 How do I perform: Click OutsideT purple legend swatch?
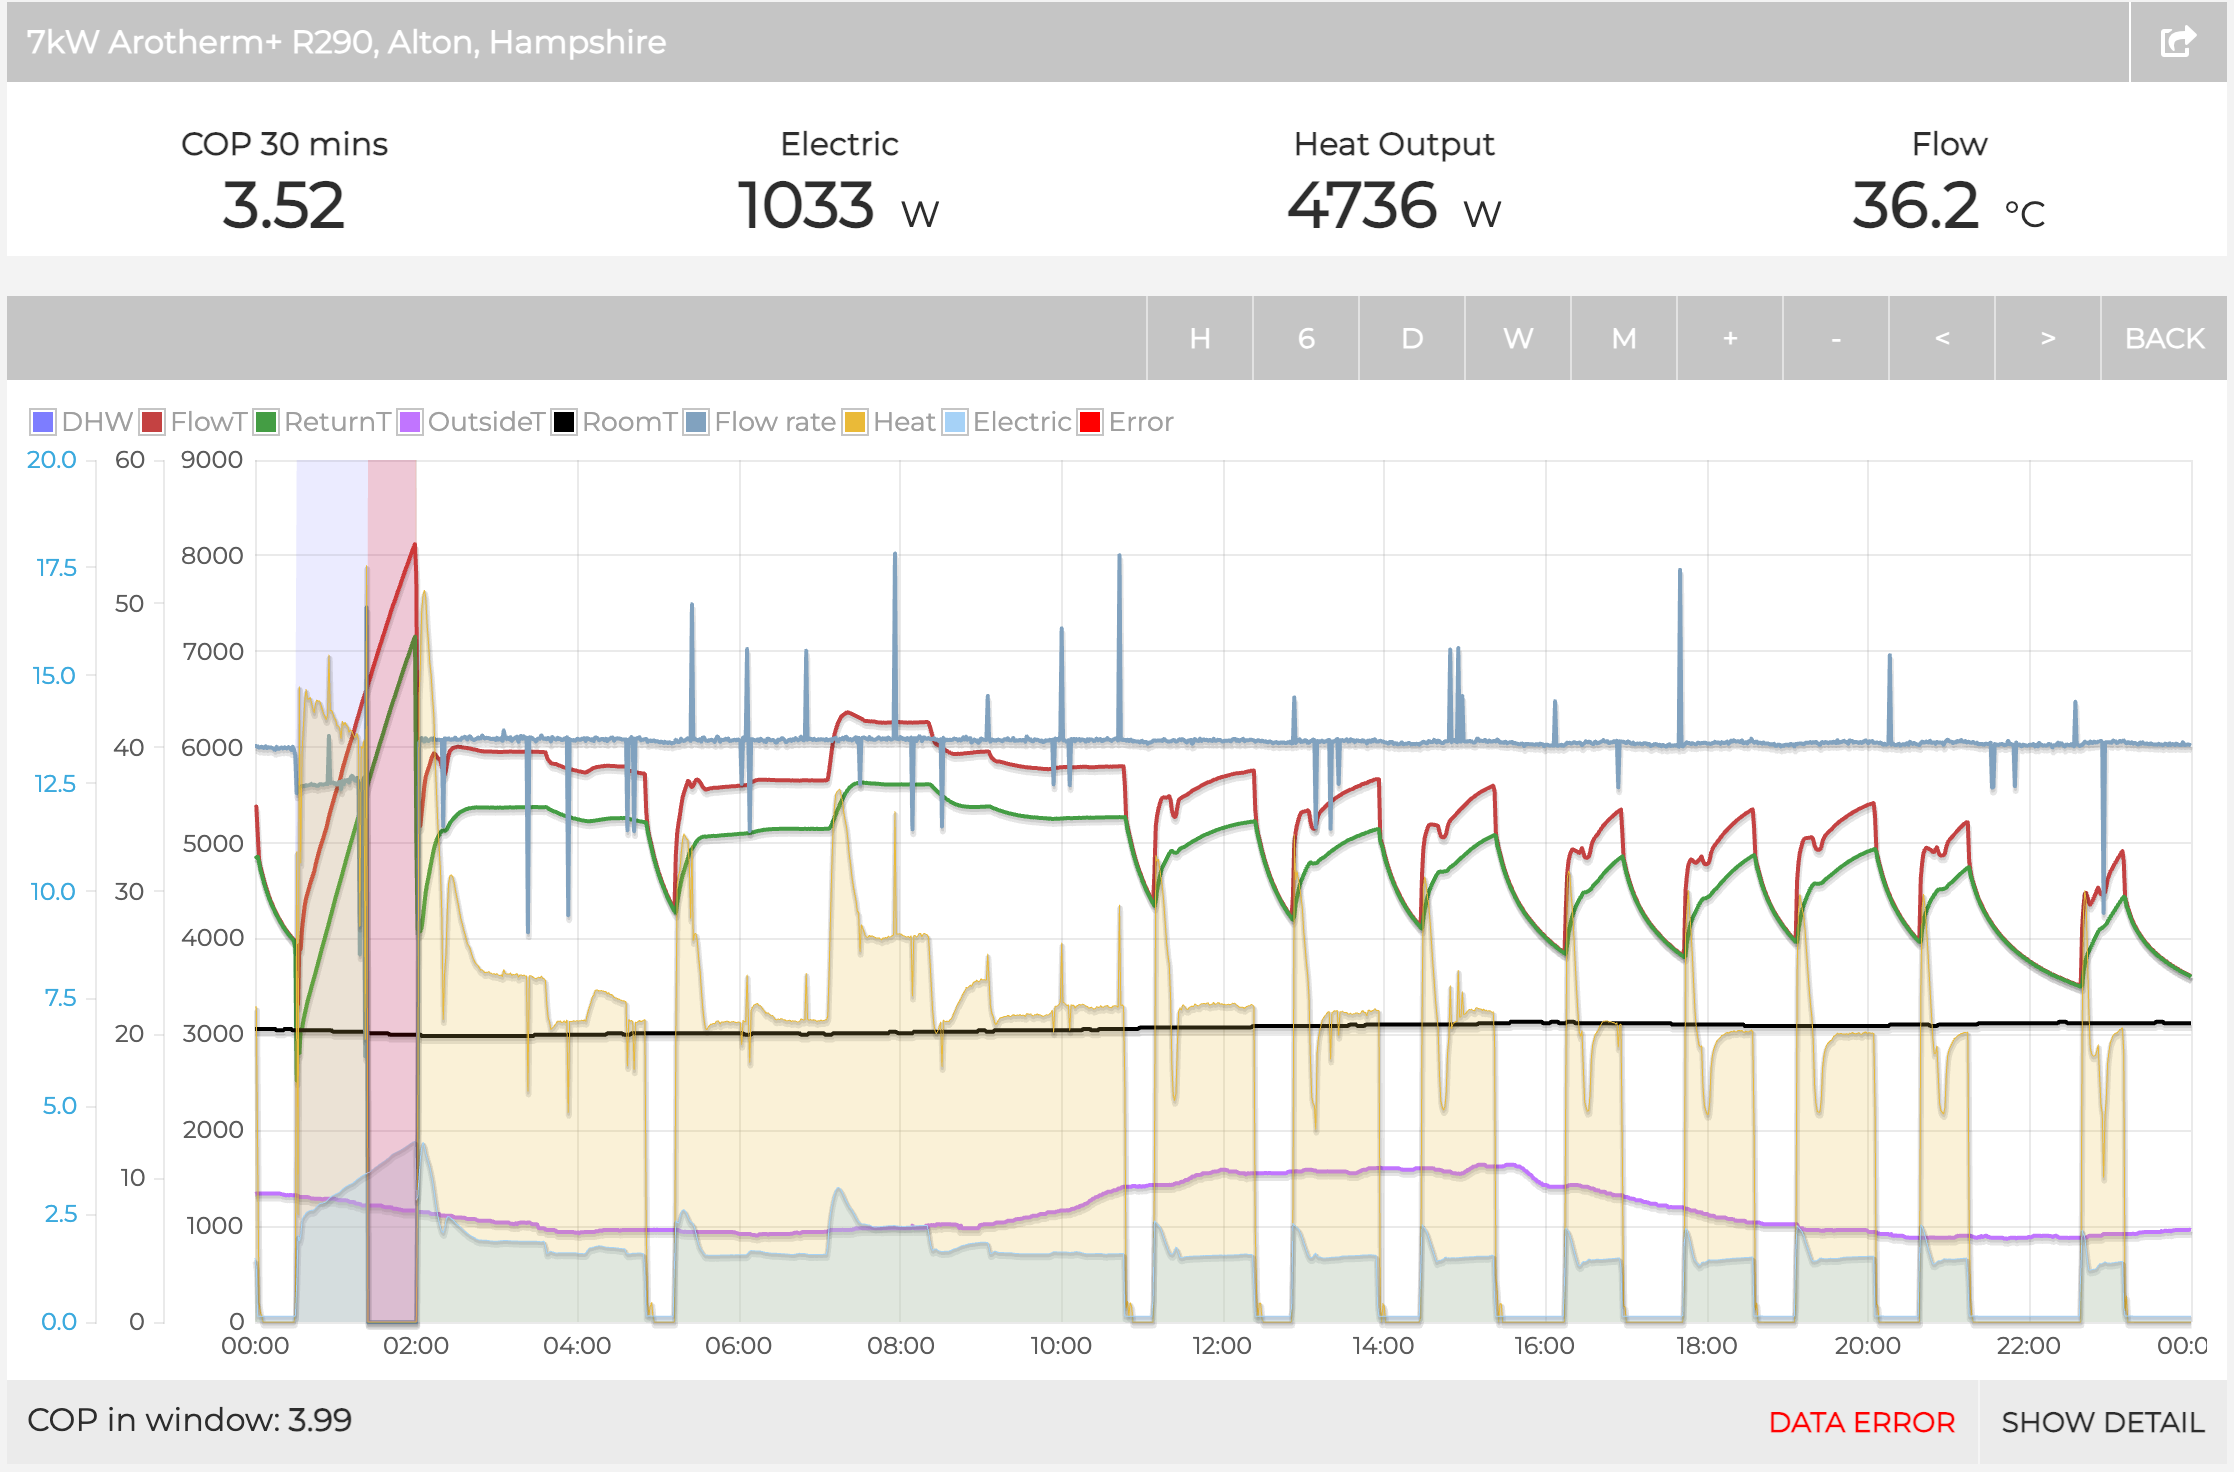pyautogui.click(x=410, y=422)
